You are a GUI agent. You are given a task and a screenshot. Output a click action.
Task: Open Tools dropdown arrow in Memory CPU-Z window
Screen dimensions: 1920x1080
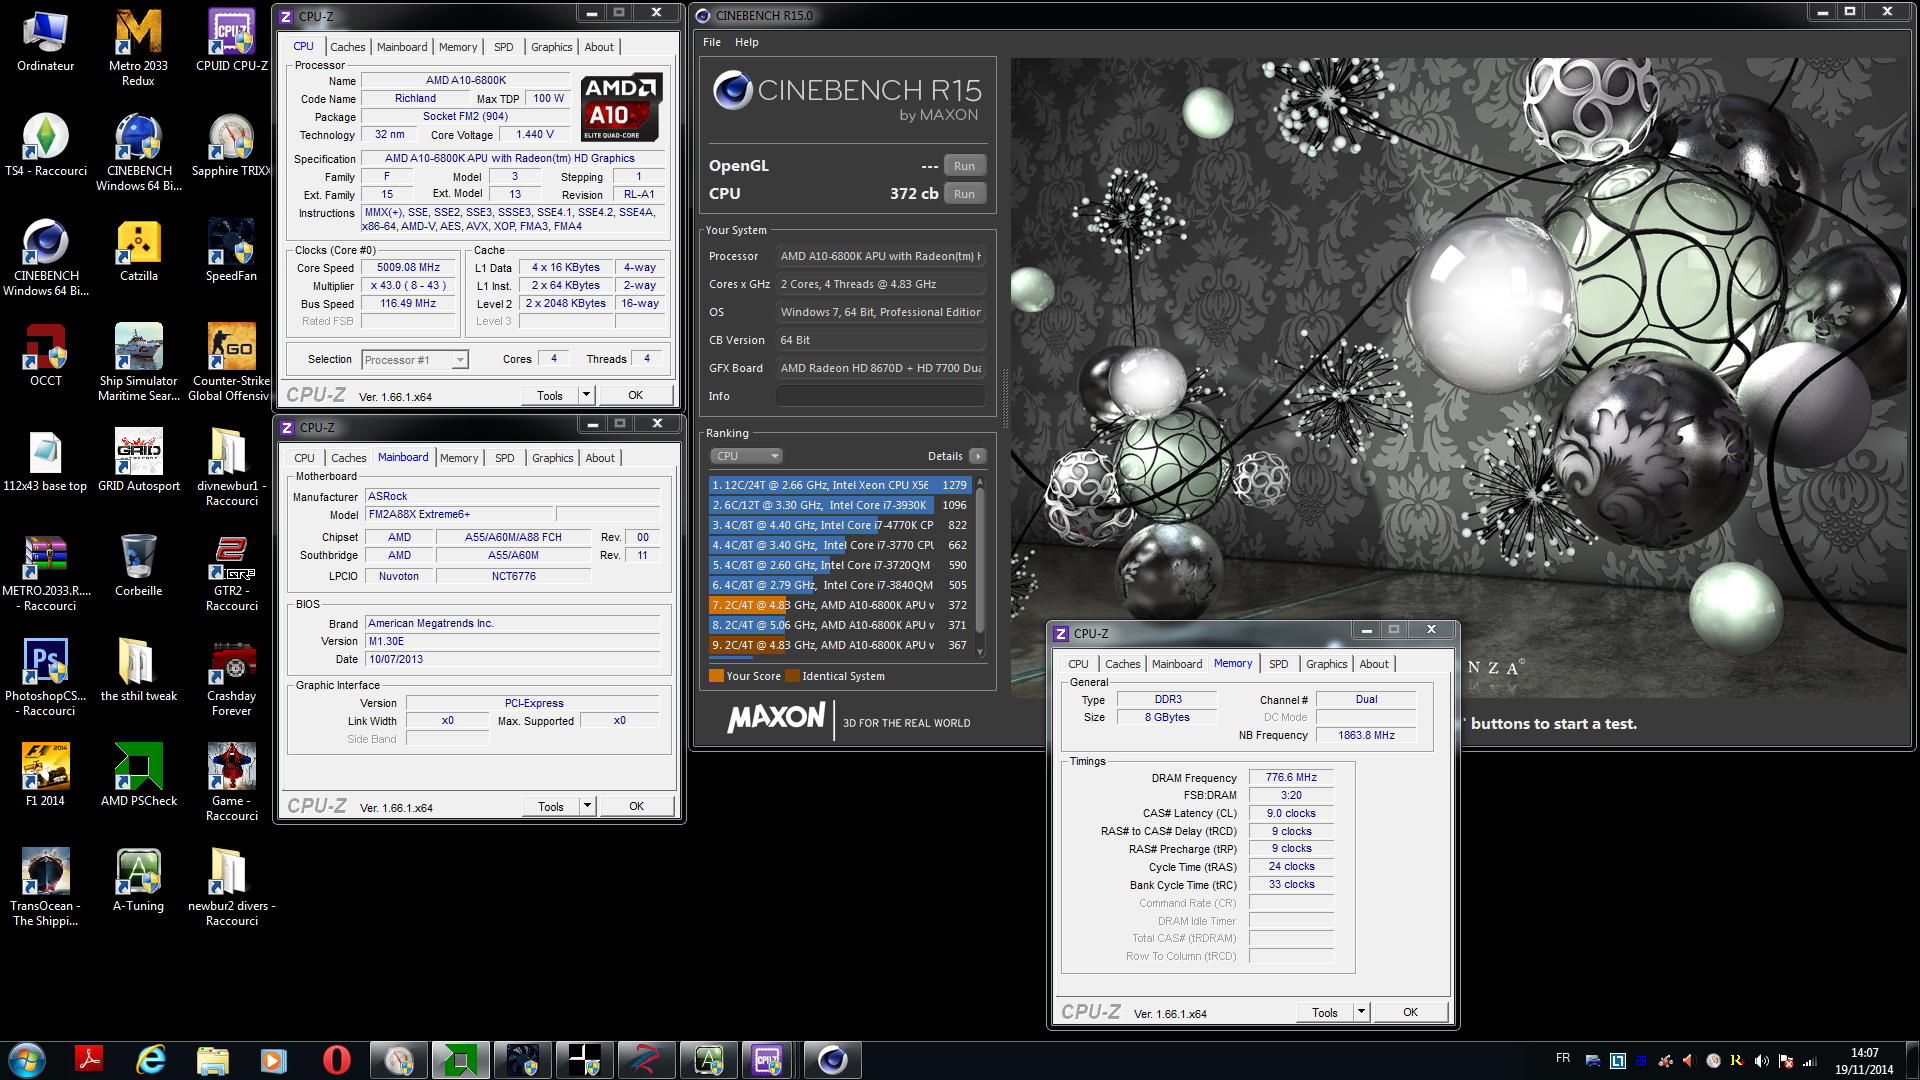coord(1361,1012)
